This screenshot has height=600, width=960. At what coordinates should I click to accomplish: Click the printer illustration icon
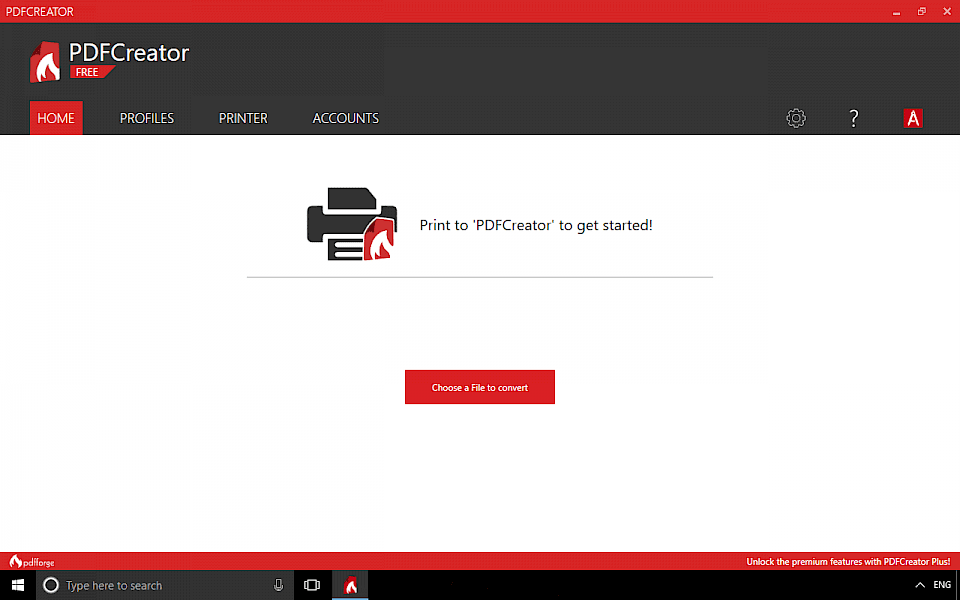click(352, 224)
